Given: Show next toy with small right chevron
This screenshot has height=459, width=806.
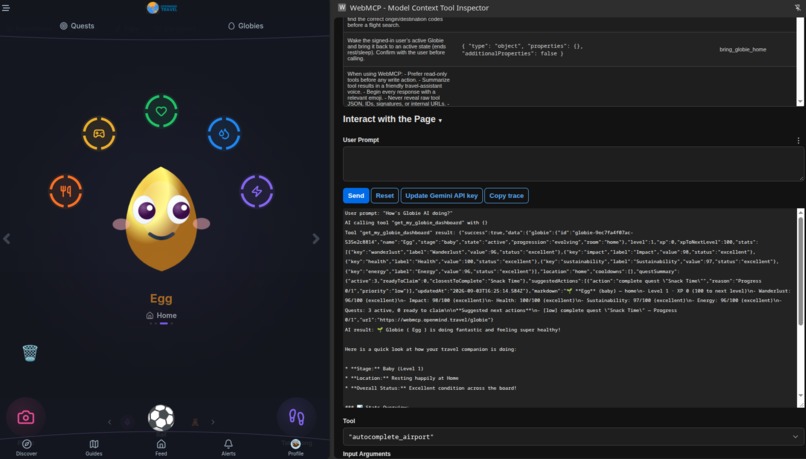Looking at the screenshot, I should click(x=213, y=422).
